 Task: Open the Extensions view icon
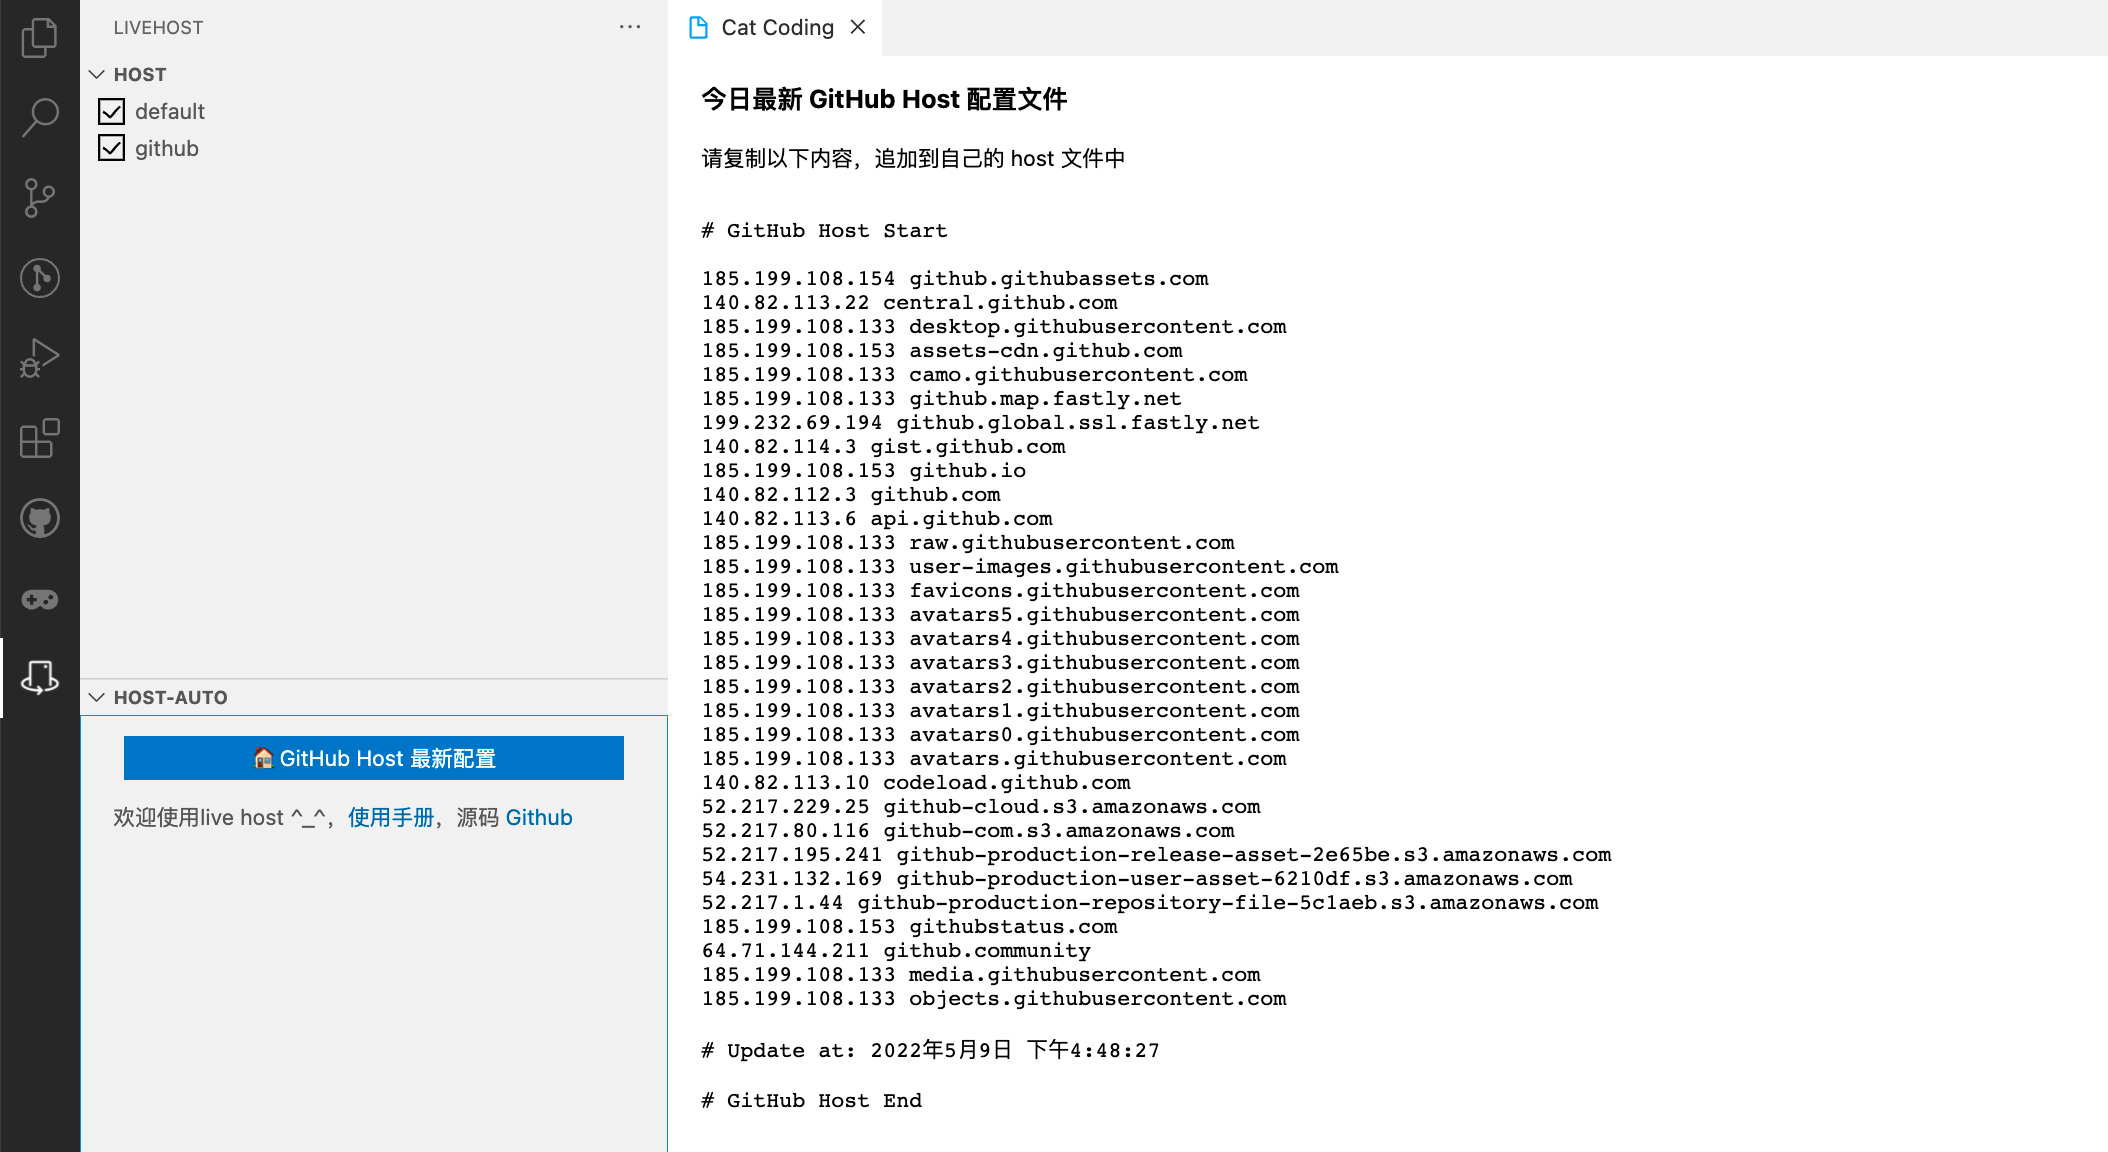coord(39,438)
